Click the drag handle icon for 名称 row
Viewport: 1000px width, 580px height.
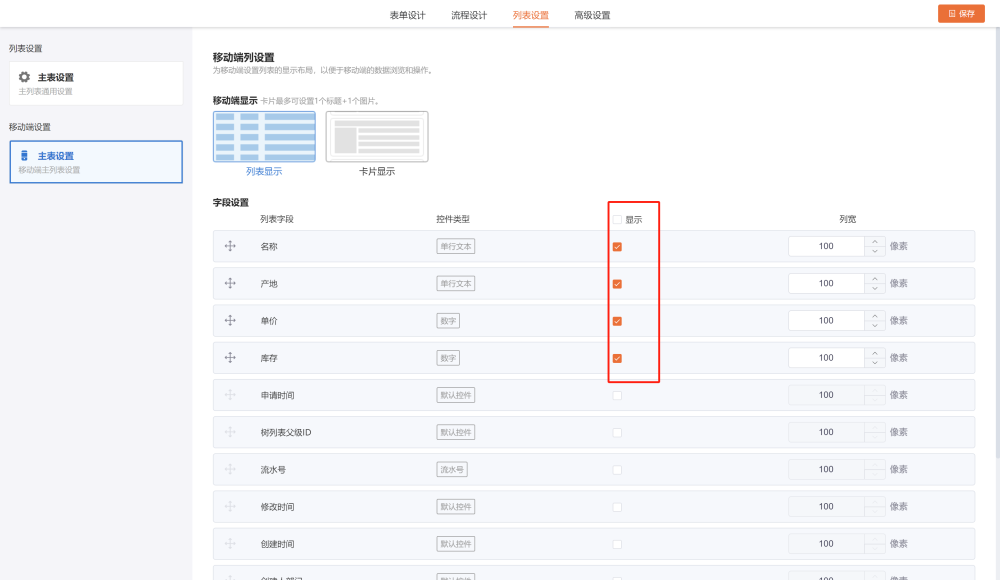[230, 246]
